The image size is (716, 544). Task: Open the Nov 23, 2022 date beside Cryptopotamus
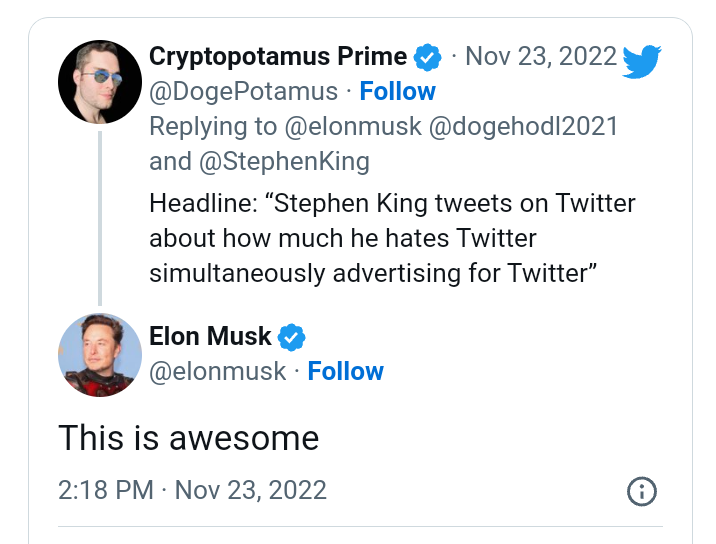click(541, 56)
